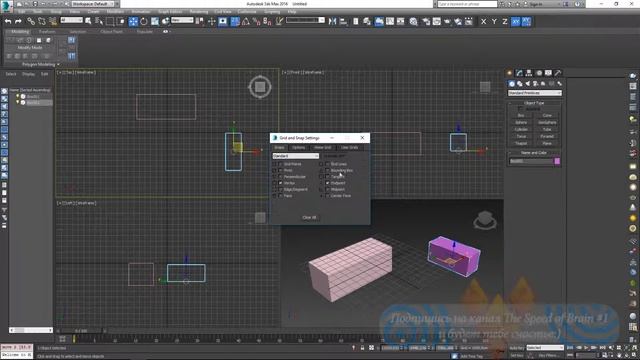
Task: Toggle Midpoint snap checkbox
Action: click(327, 190)
